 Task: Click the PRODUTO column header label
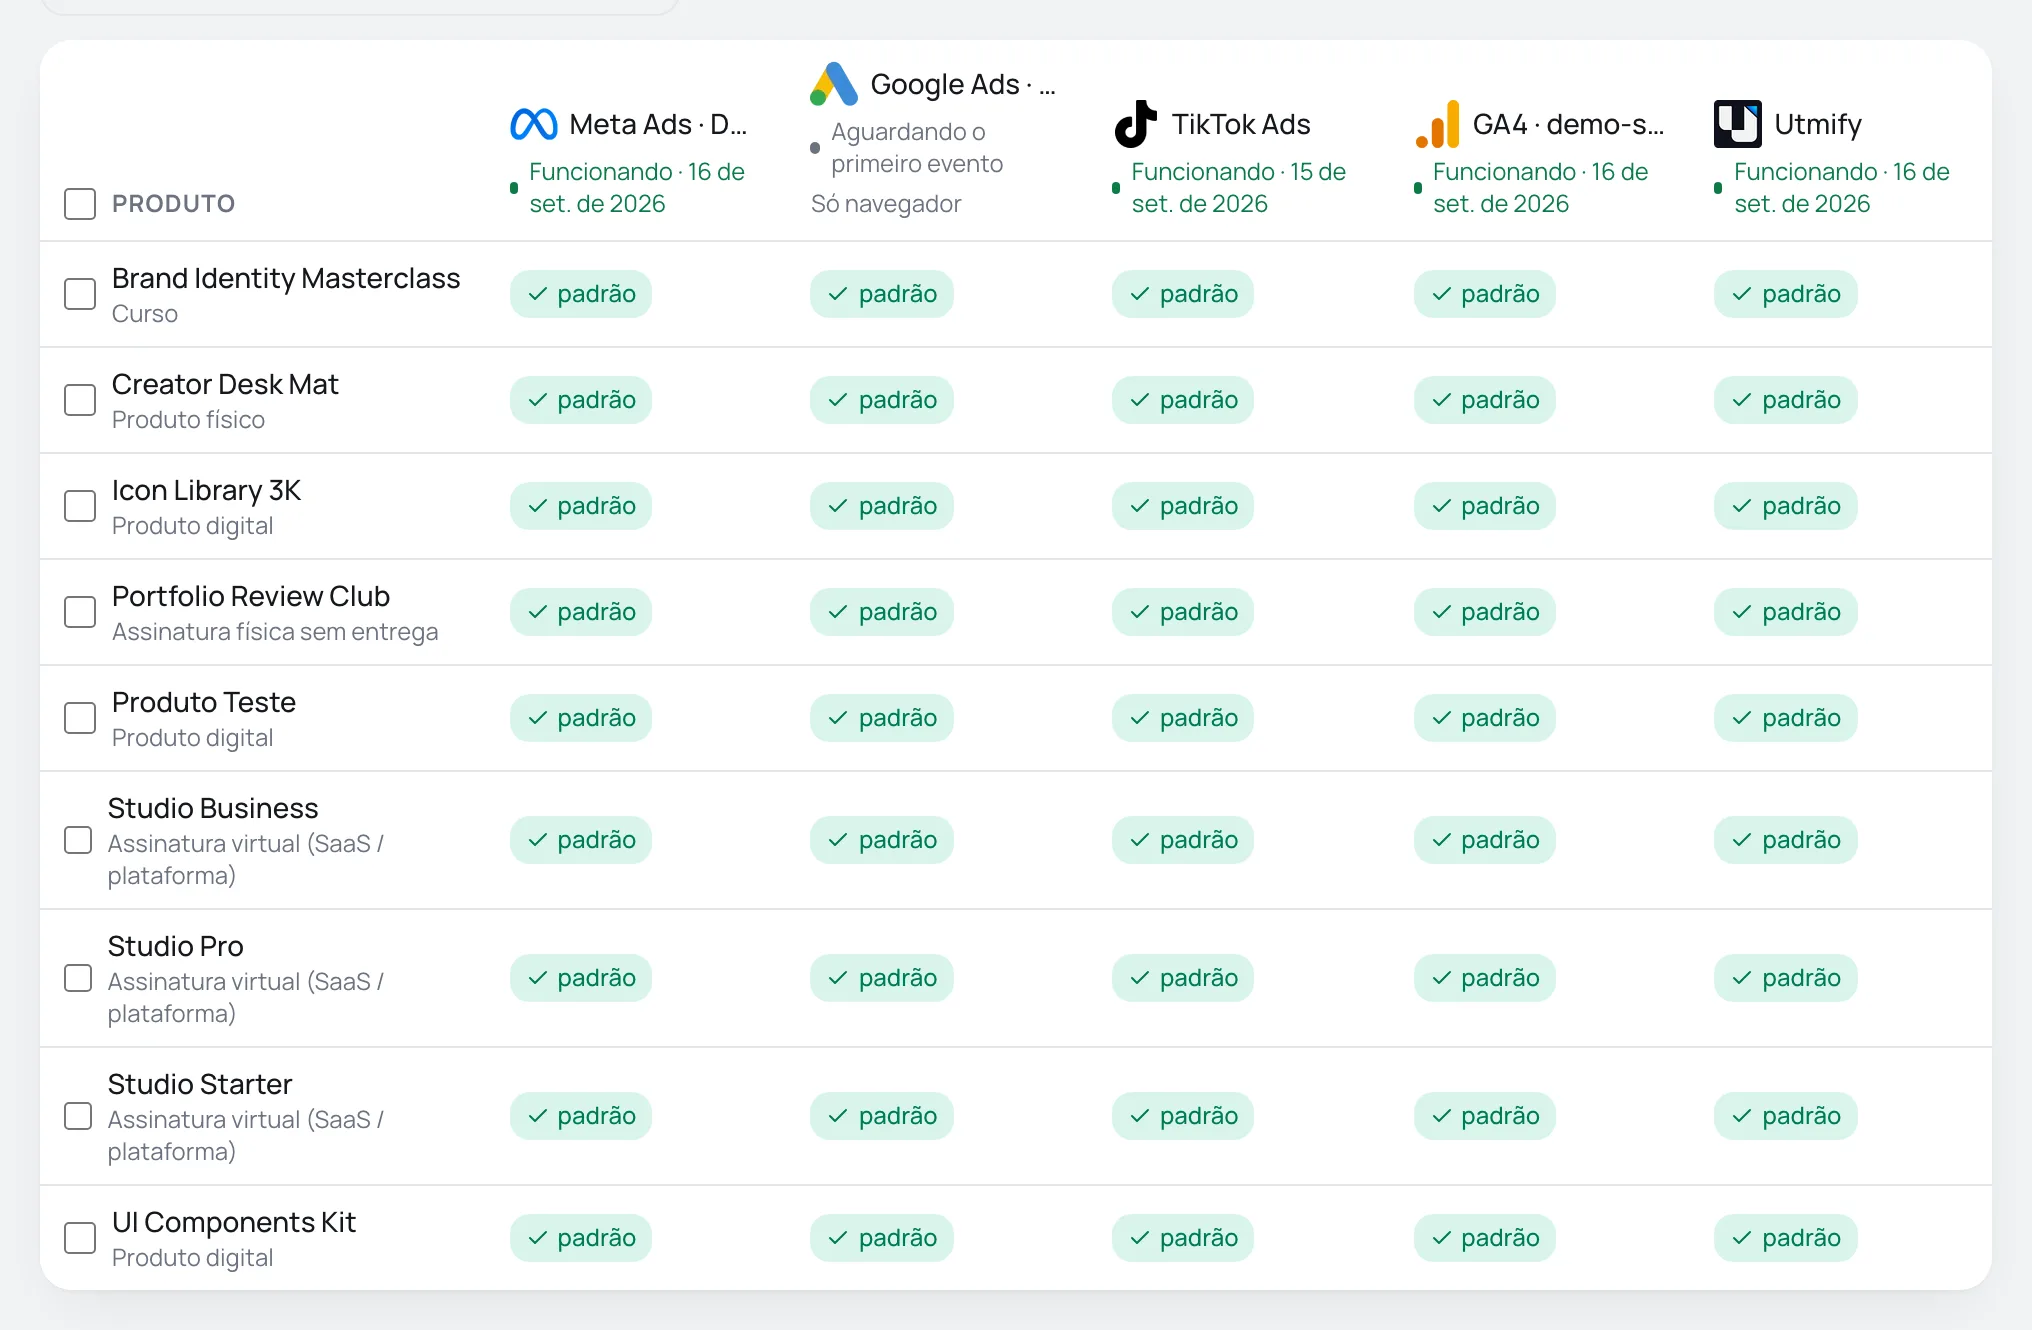click(x=174, y=204)
